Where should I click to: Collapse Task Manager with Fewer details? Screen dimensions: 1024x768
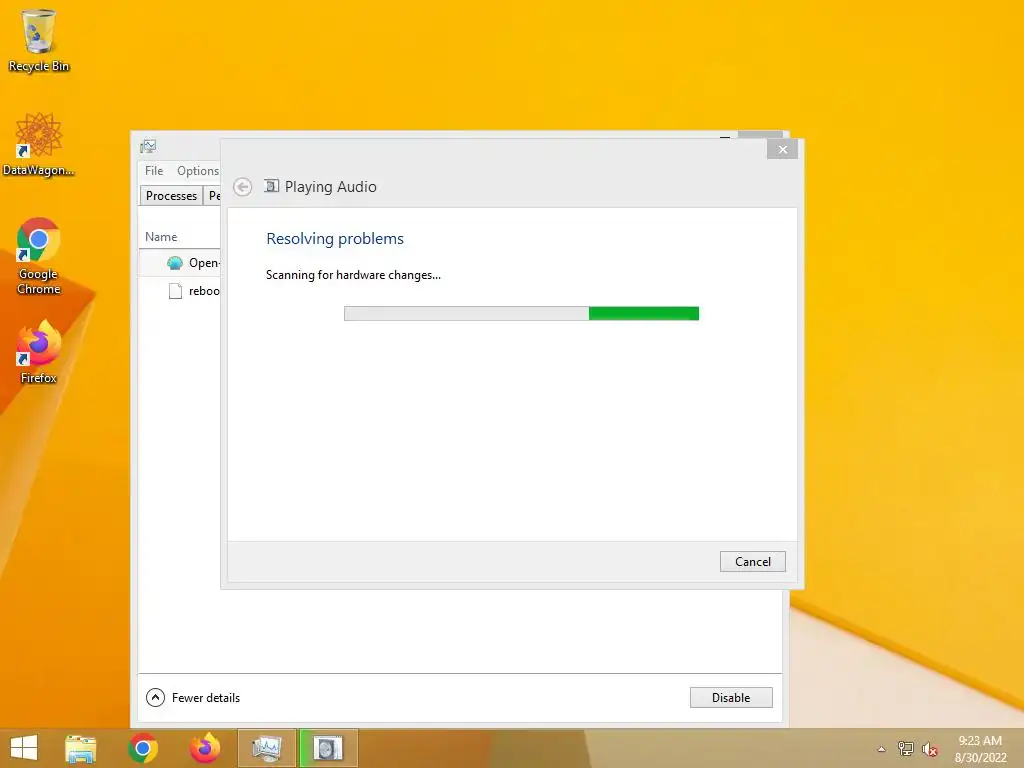click(x=193, y=697)
